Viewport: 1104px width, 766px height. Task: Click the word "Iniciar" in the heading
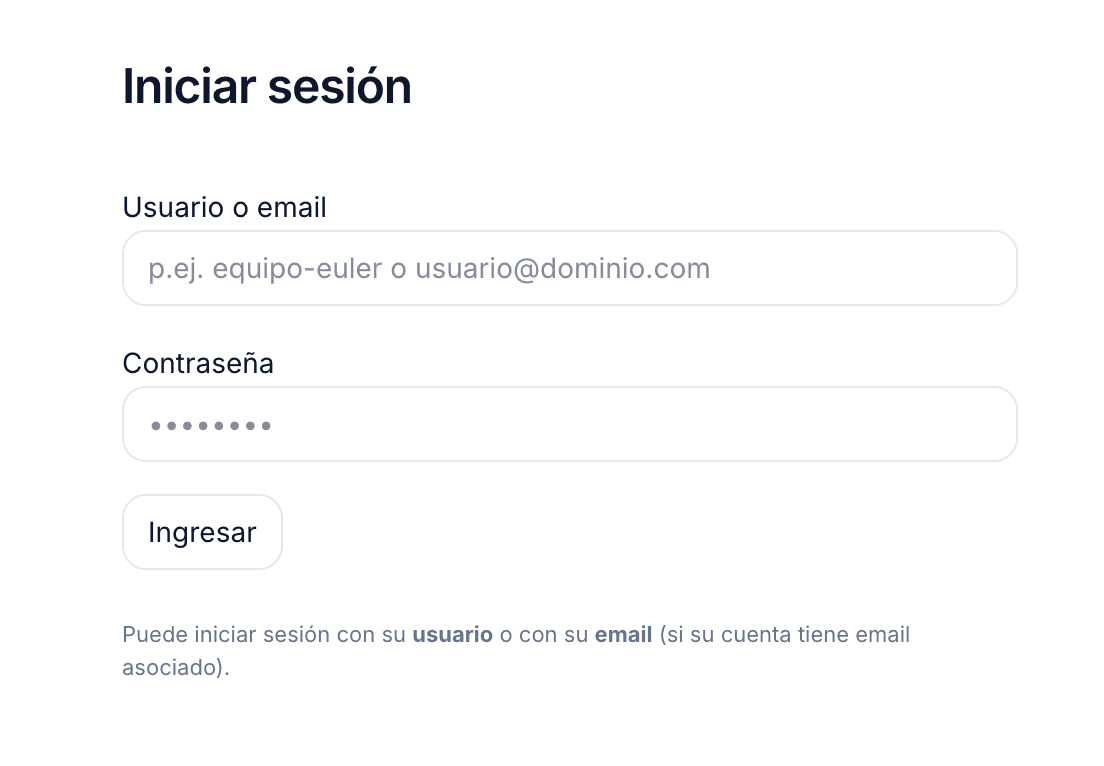(x=188, y=87)
